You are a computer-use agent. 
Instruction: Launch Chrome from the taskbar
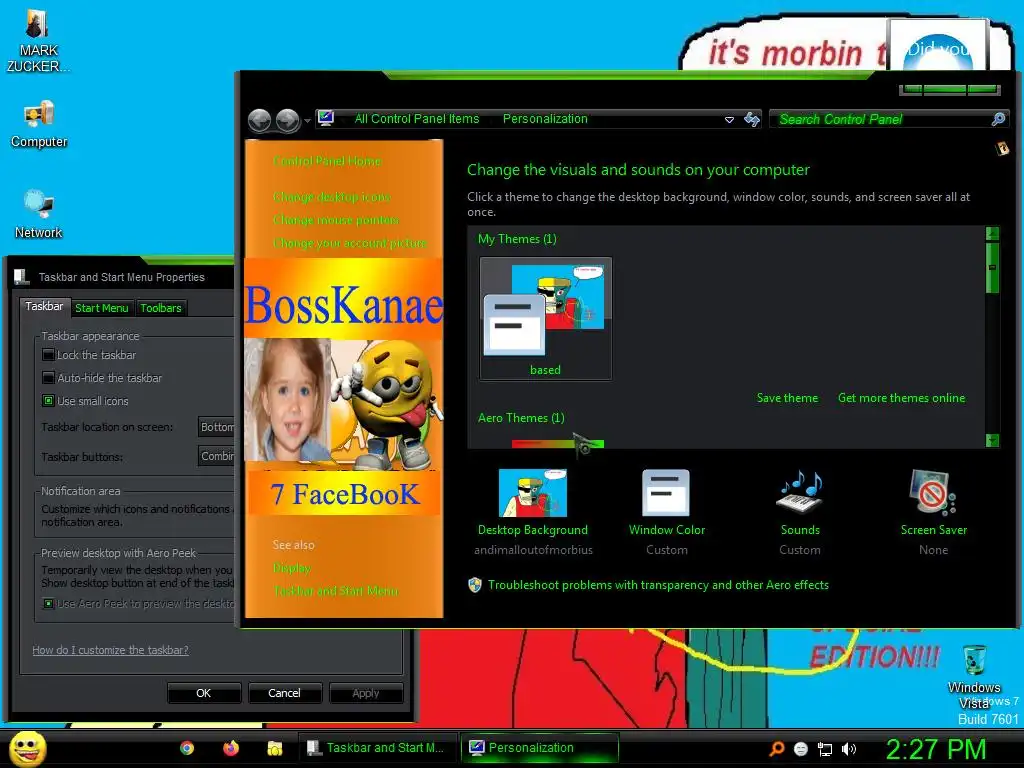point(187,748)
